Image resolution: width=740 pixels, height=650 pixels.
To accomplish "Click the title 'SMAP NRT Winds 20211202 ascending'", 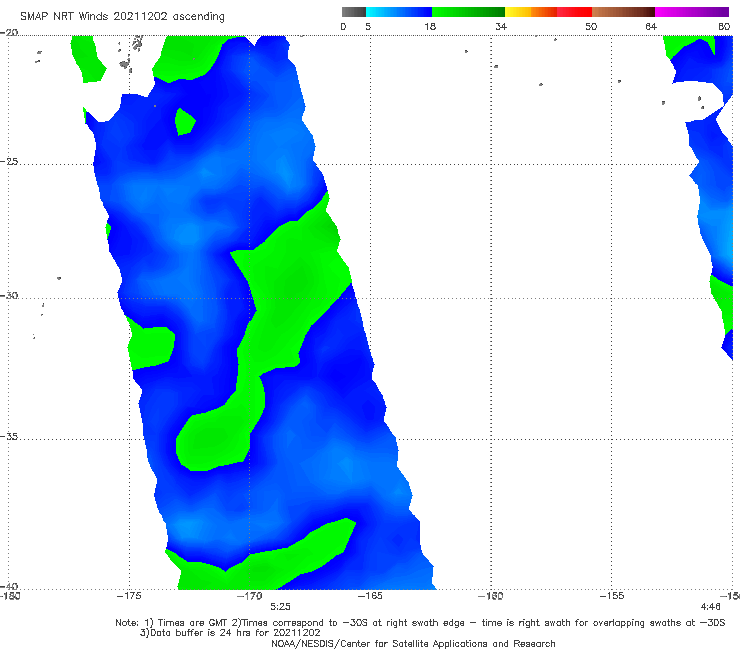I will (122, 16).
